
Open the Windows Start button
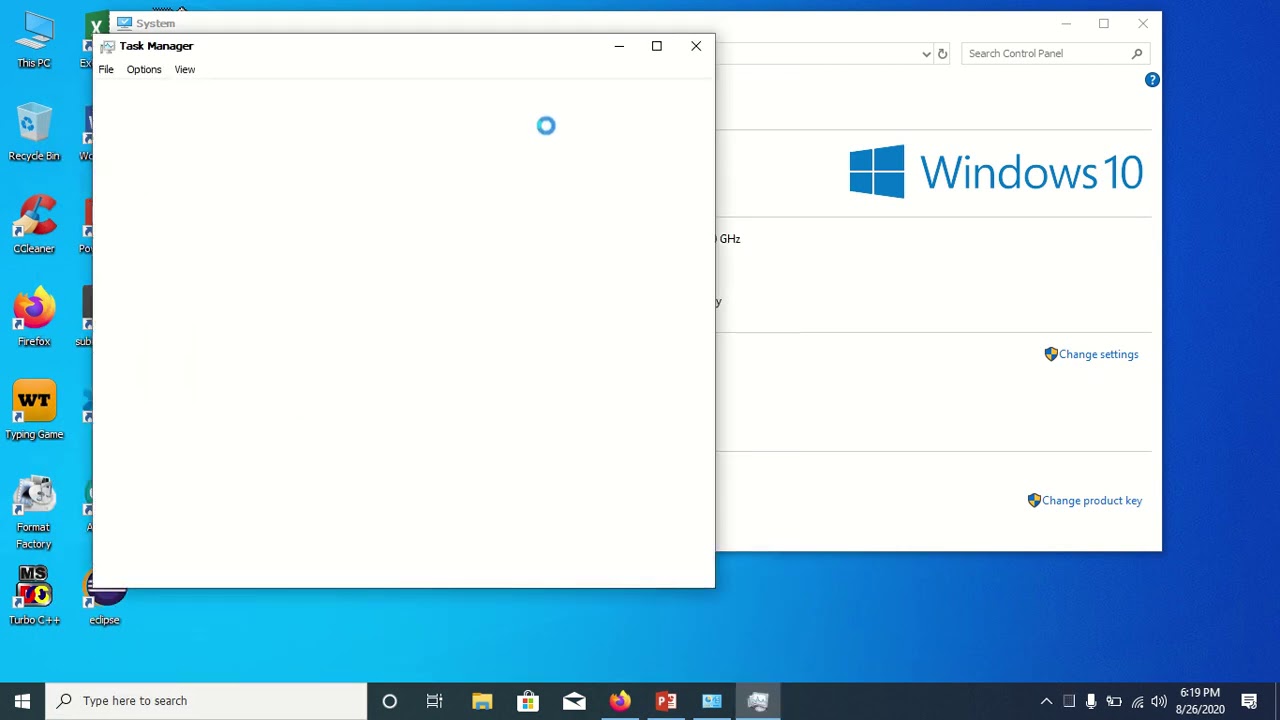click(22, 701)
